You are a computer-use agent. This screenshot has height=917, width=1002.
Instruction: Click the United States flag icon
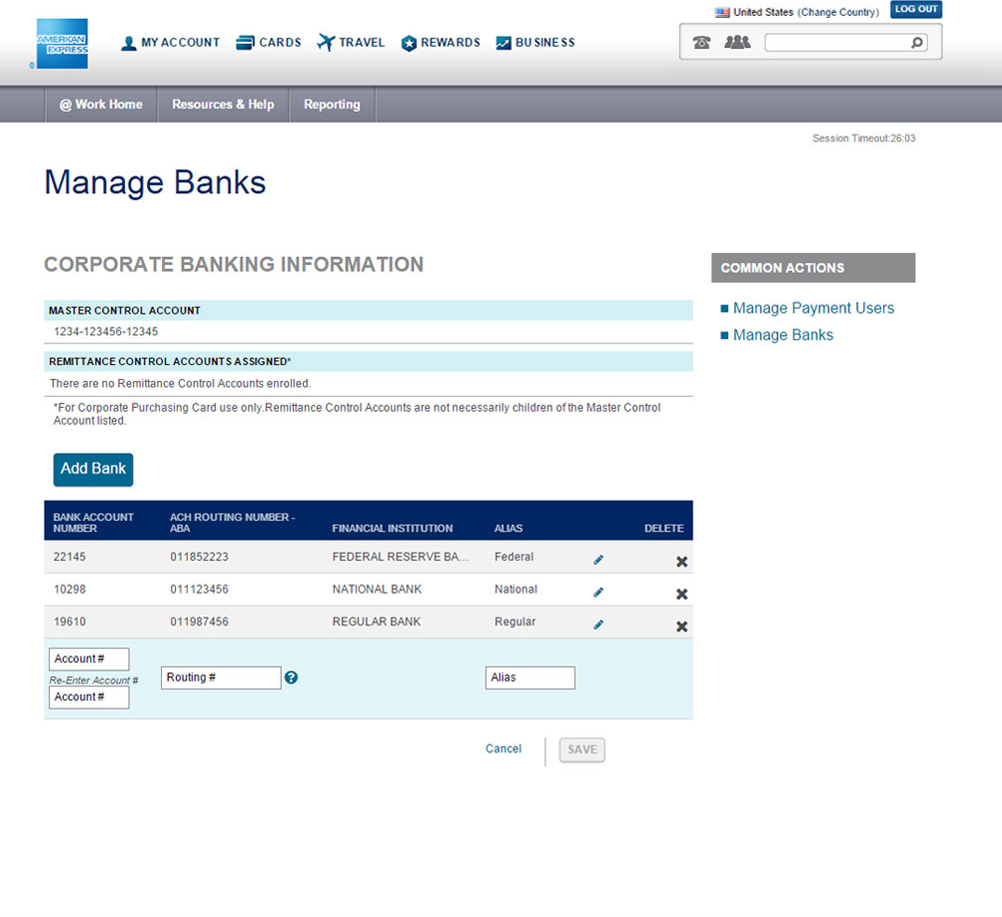722,12
